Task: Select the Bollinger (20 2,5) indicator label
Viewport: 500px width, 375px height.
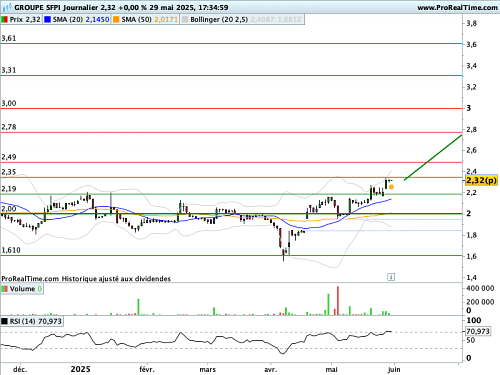Action: pos(219,20)
